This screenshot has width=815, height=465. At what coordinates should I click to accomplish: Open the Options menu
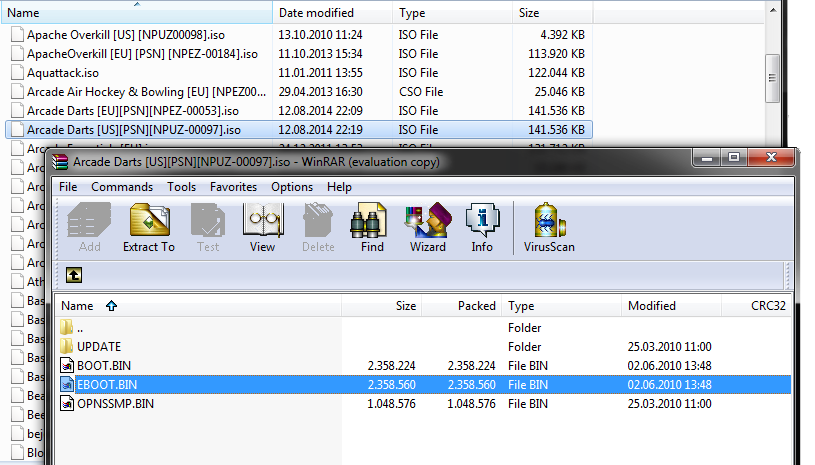pos(292,187)
